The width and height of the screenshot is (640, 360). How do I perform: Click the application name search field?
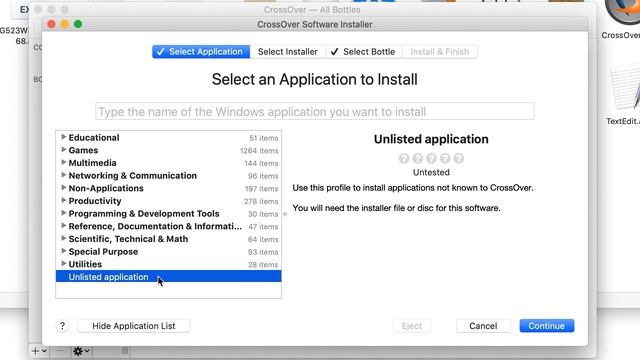tap(315, 111)
